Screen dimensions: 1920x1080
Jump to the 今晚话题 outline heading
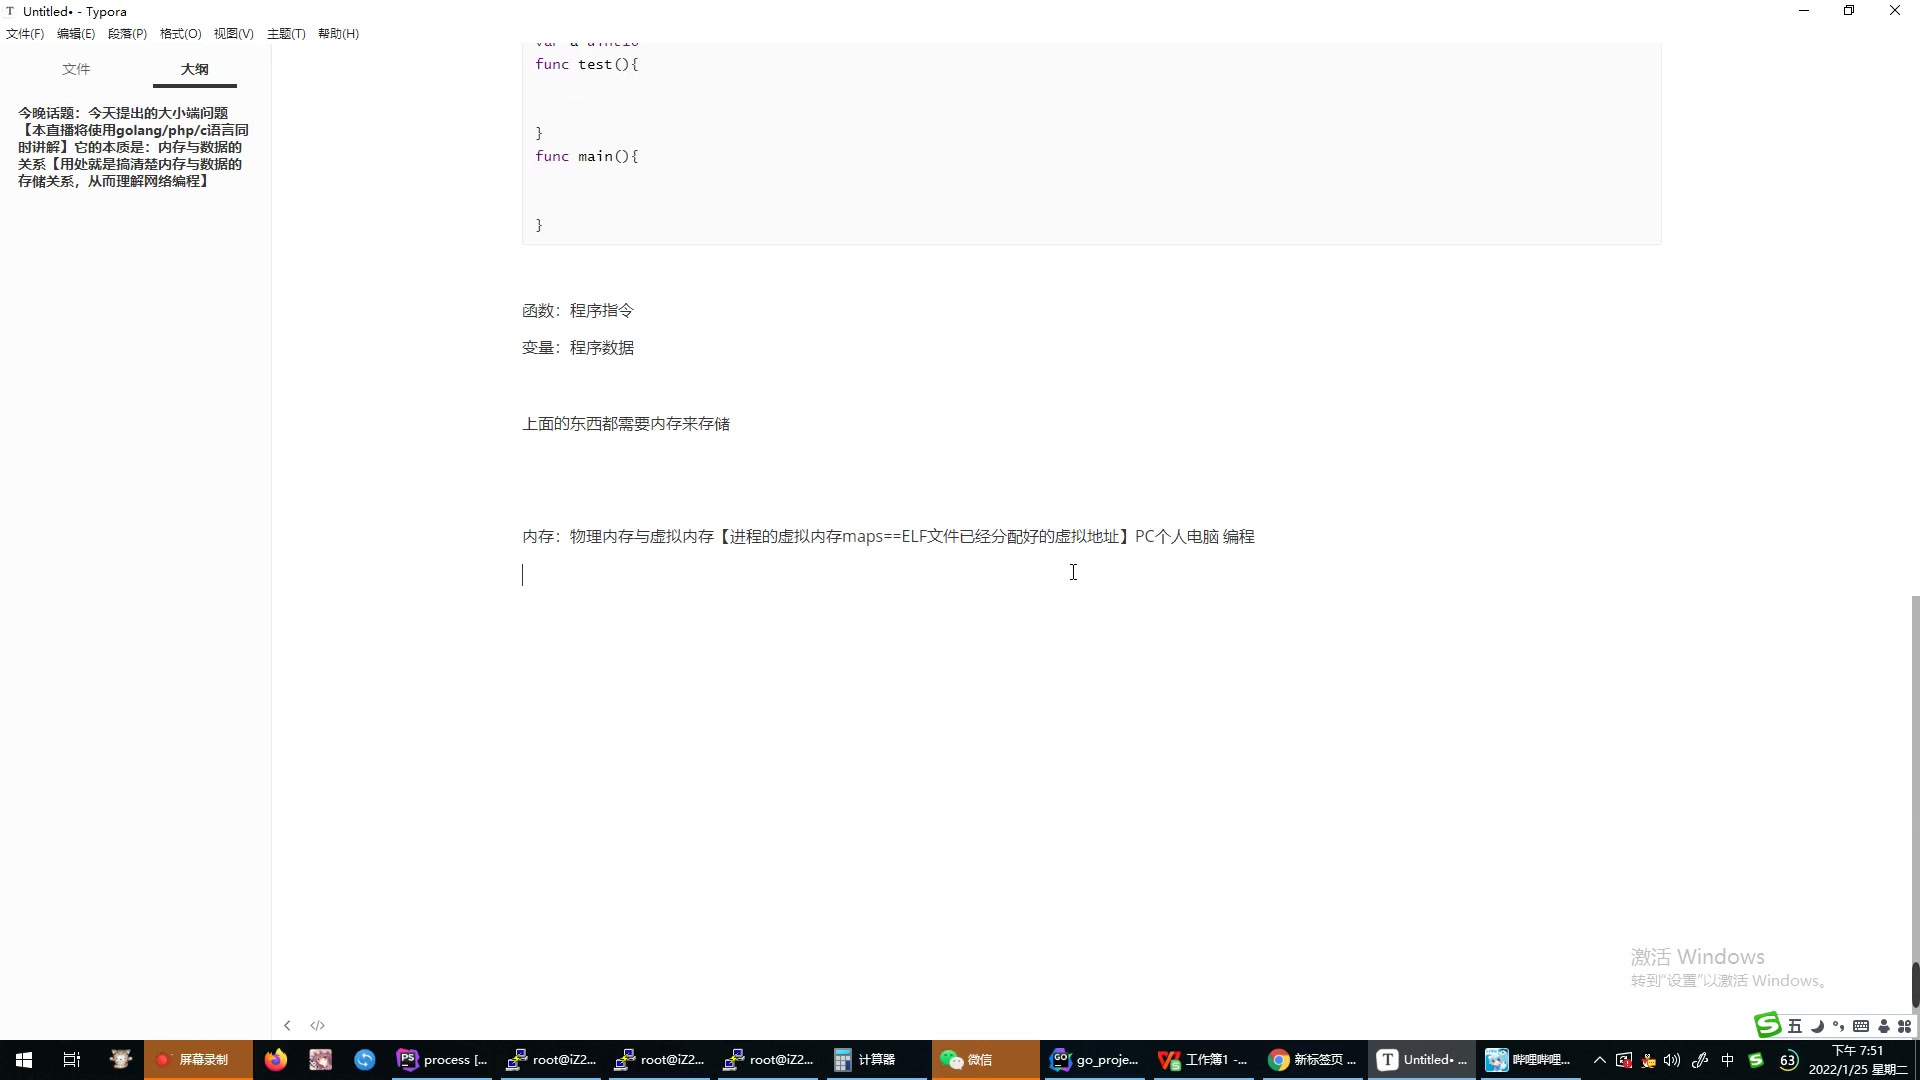tap(133, 147)
